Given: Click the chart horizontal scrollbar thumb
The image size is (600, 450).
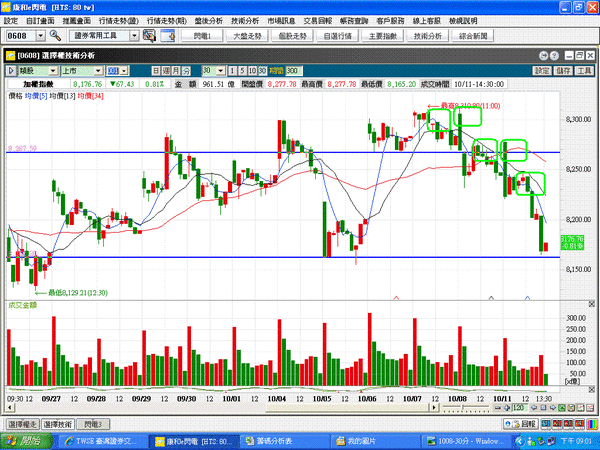Looking at the screenshot, I should [x=347, y=408].
